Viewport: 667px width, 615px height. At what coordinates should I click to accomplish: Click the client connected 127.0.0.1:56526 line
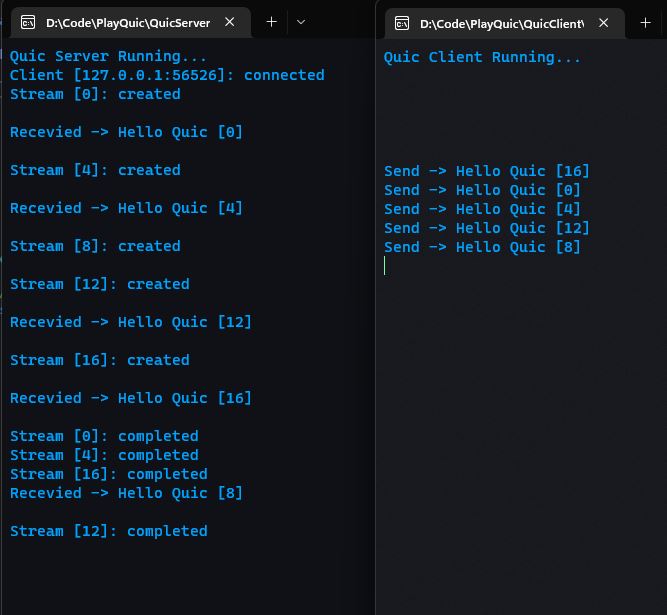(x=167, y=75)
